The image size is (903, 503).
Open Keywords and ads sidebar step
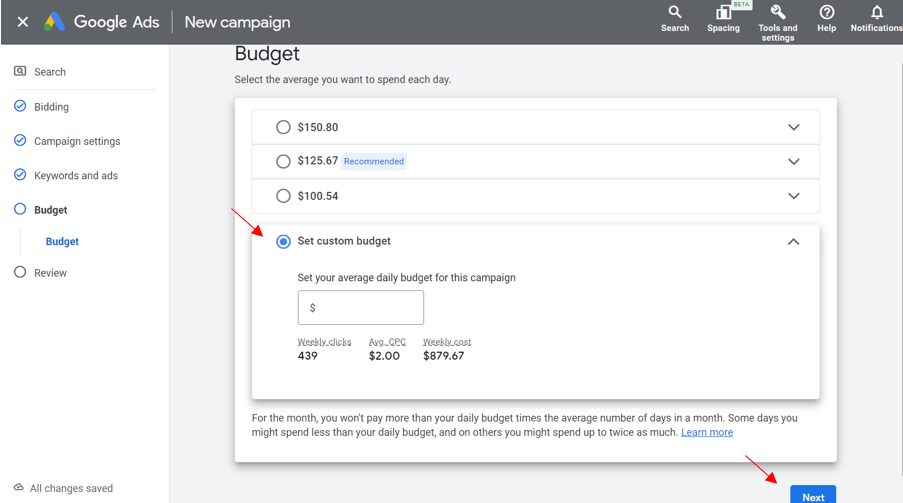click(x=75, y=175)
